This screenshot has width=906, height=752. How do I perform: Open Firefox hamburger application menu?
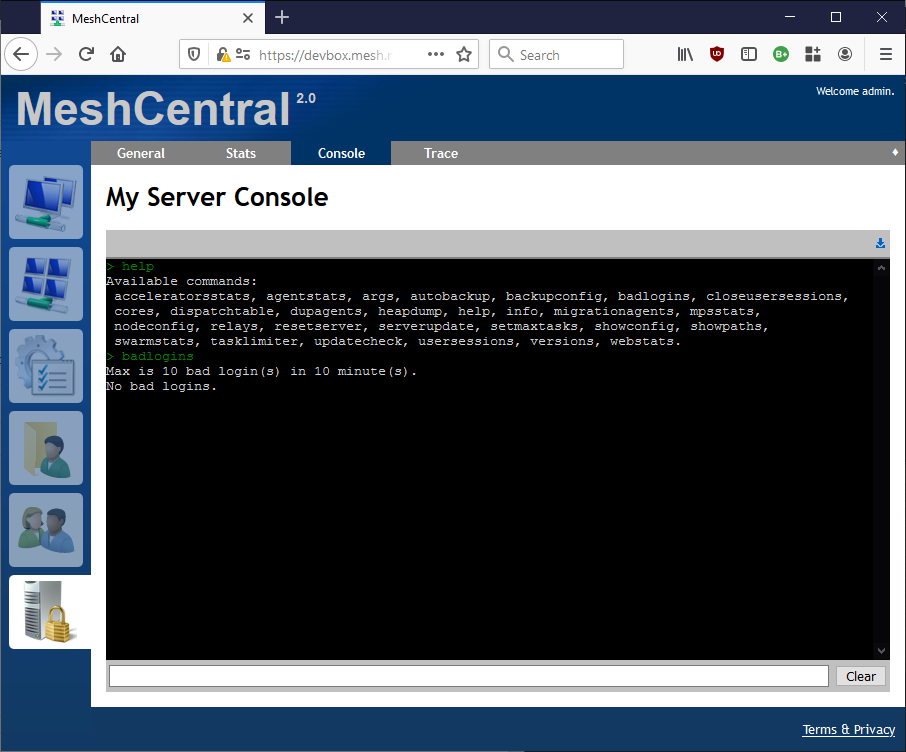pyautogui.click(x=886, y=54)
